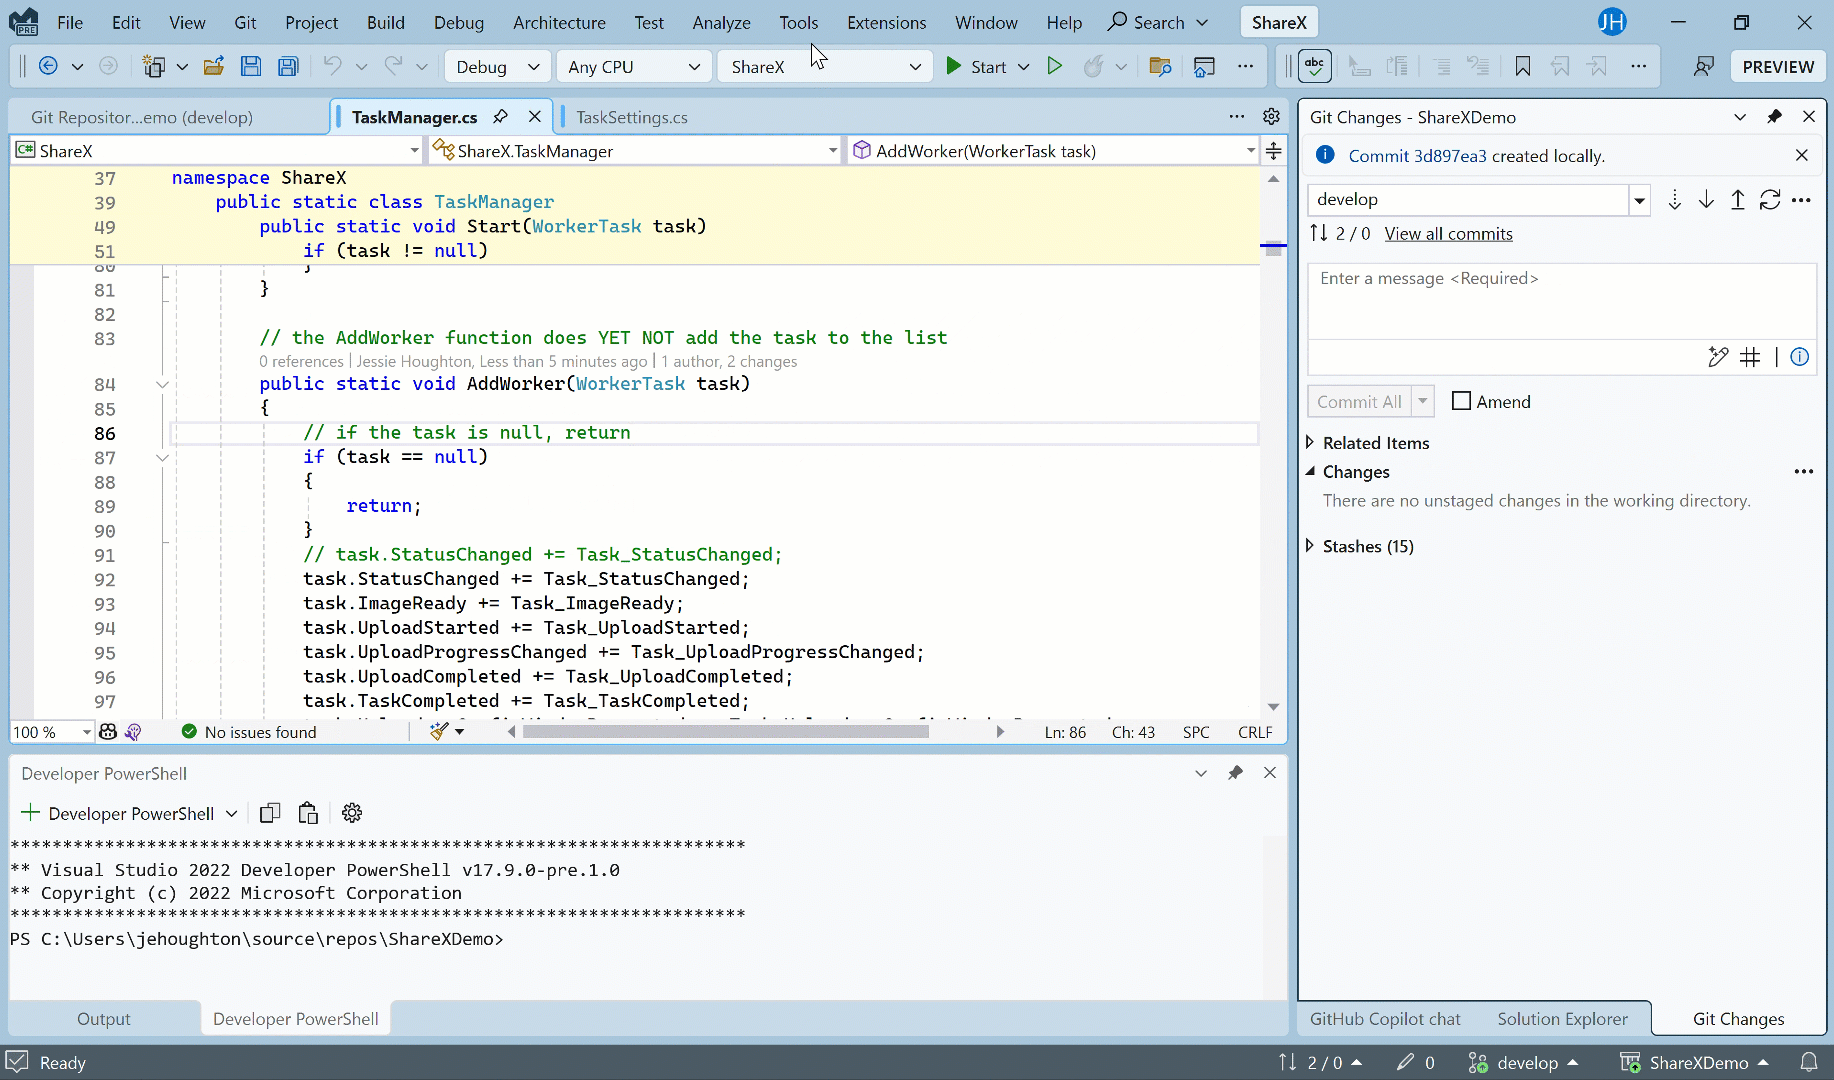This screenshot has width=1834, height=1080.
Task: Click the AI generate commit message icon
Action: click(1718, 357)
